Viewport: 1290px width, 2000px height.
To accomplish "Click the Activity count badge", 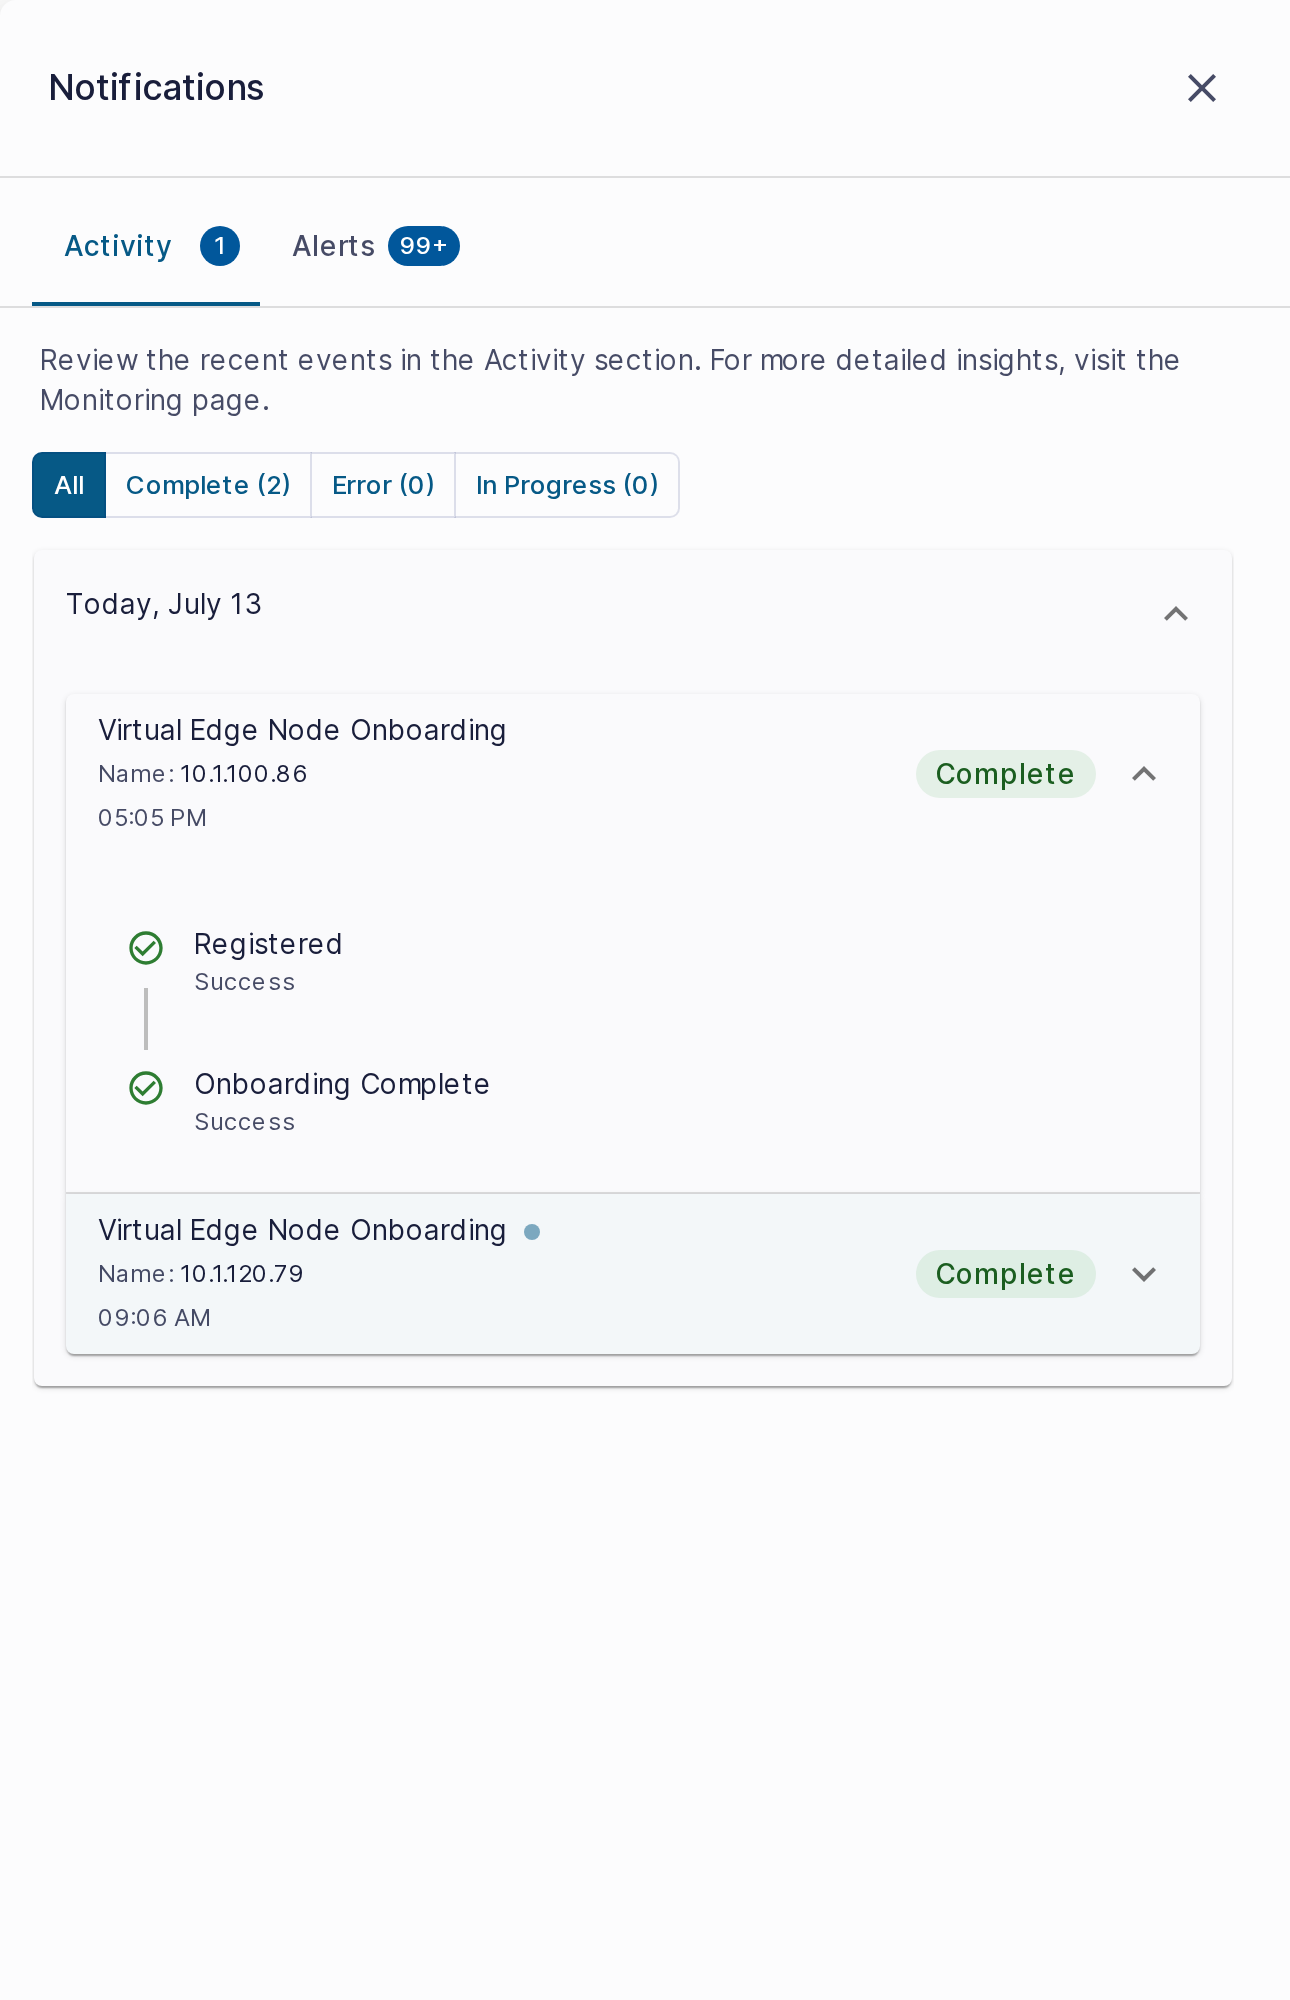I will 220,246.
